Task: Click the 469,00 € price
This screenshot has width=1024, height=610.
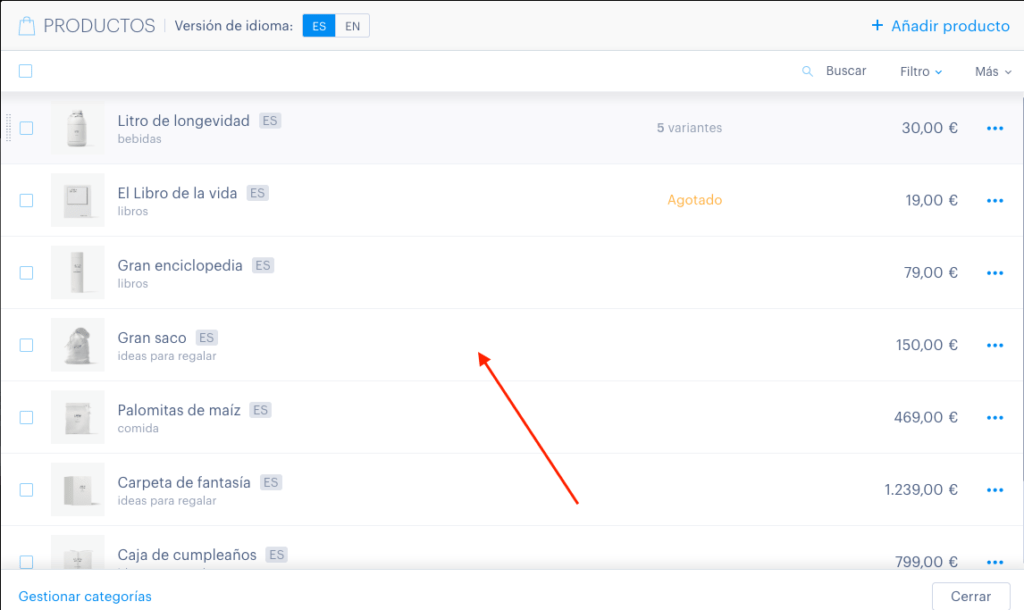Action: pyautogui.click(x=925, y=417)
